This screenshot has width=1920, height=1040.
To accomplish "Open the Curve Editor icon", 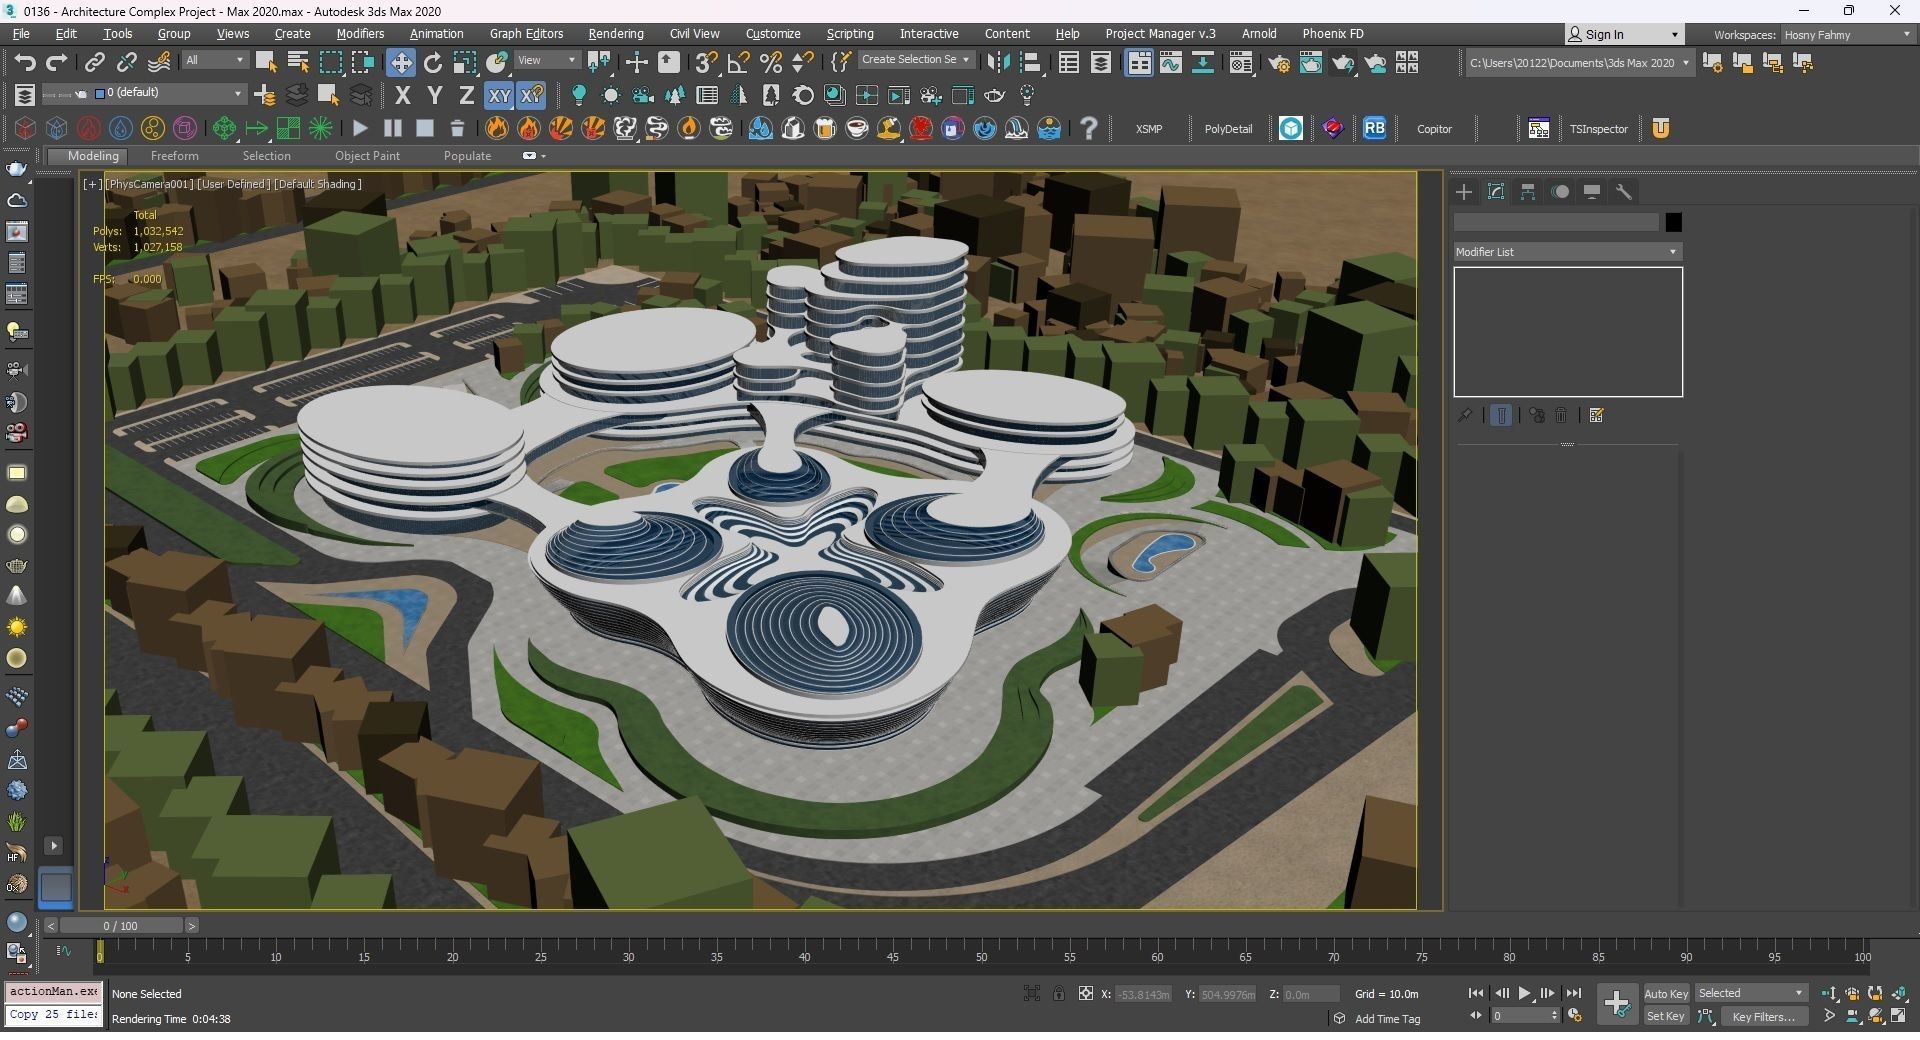I will point(1170,63).
